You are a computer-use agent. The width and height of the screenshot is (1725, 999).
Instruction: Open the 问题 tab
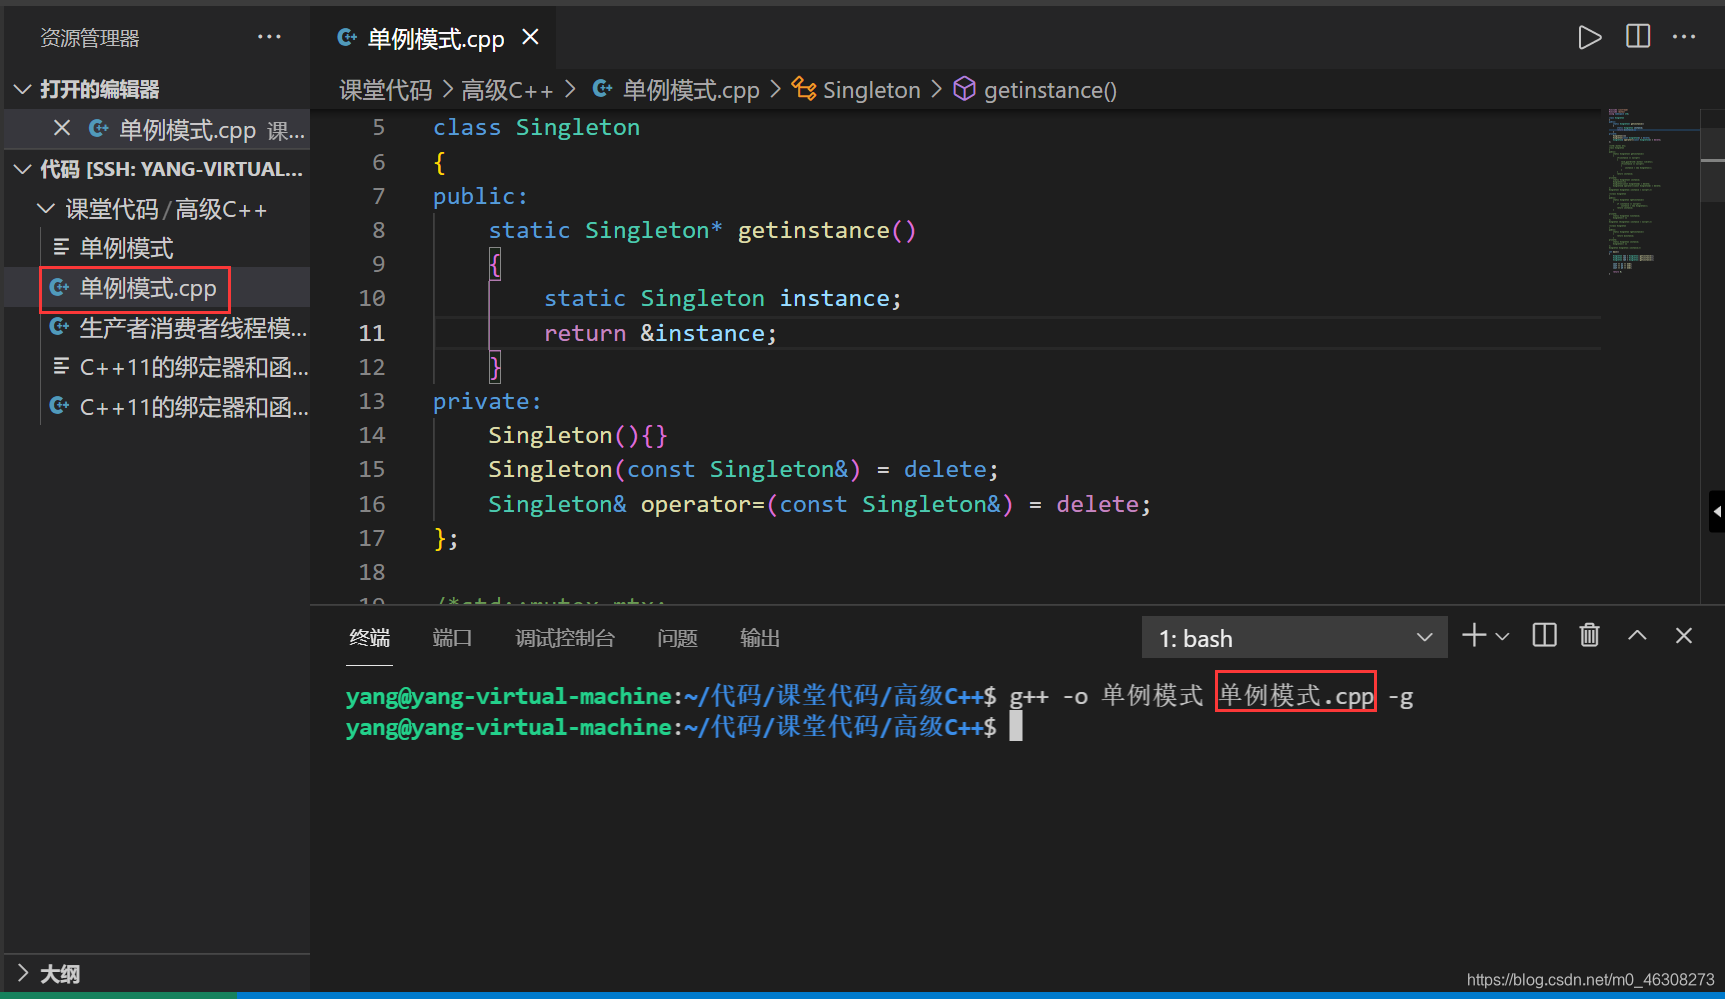click(x=677, y=638)
